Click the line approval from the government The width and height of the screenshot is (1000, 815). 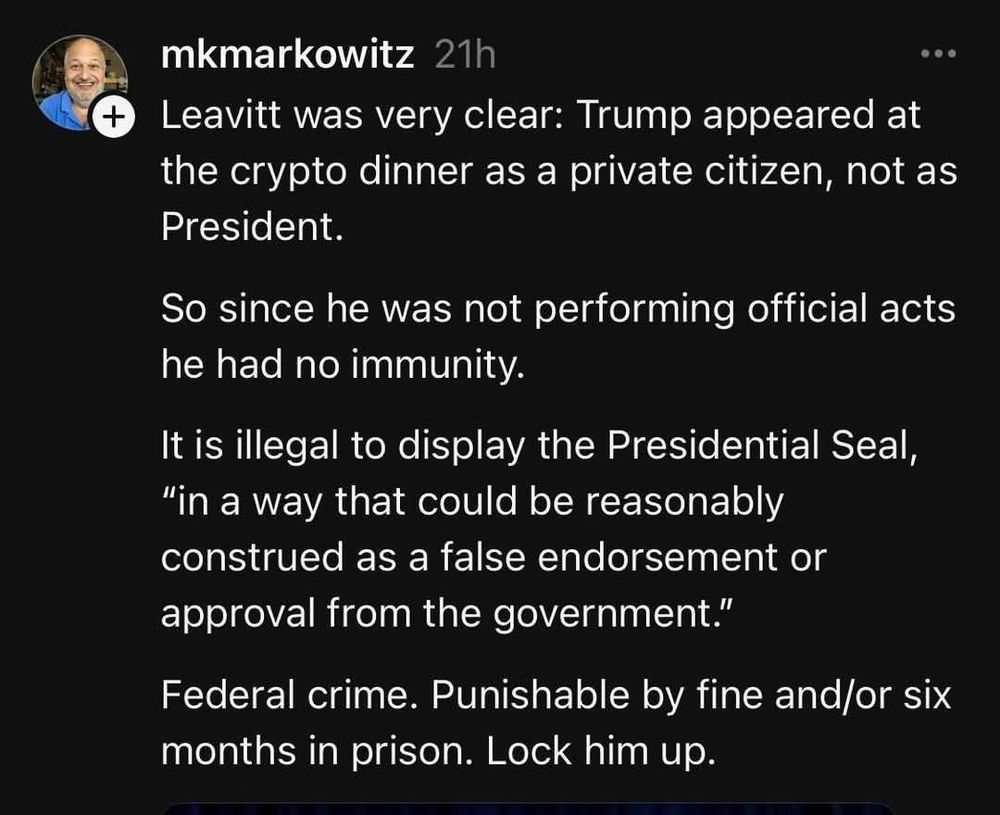tap(448, 613)
